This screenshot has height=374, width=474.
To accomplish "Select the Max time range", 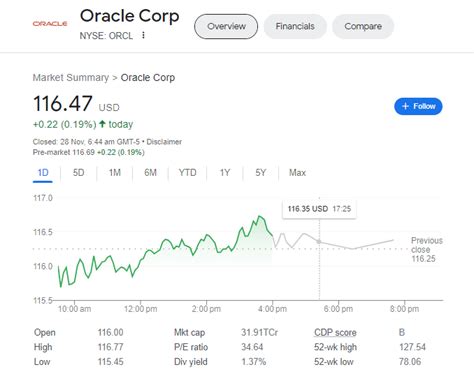I will [297, 173].
